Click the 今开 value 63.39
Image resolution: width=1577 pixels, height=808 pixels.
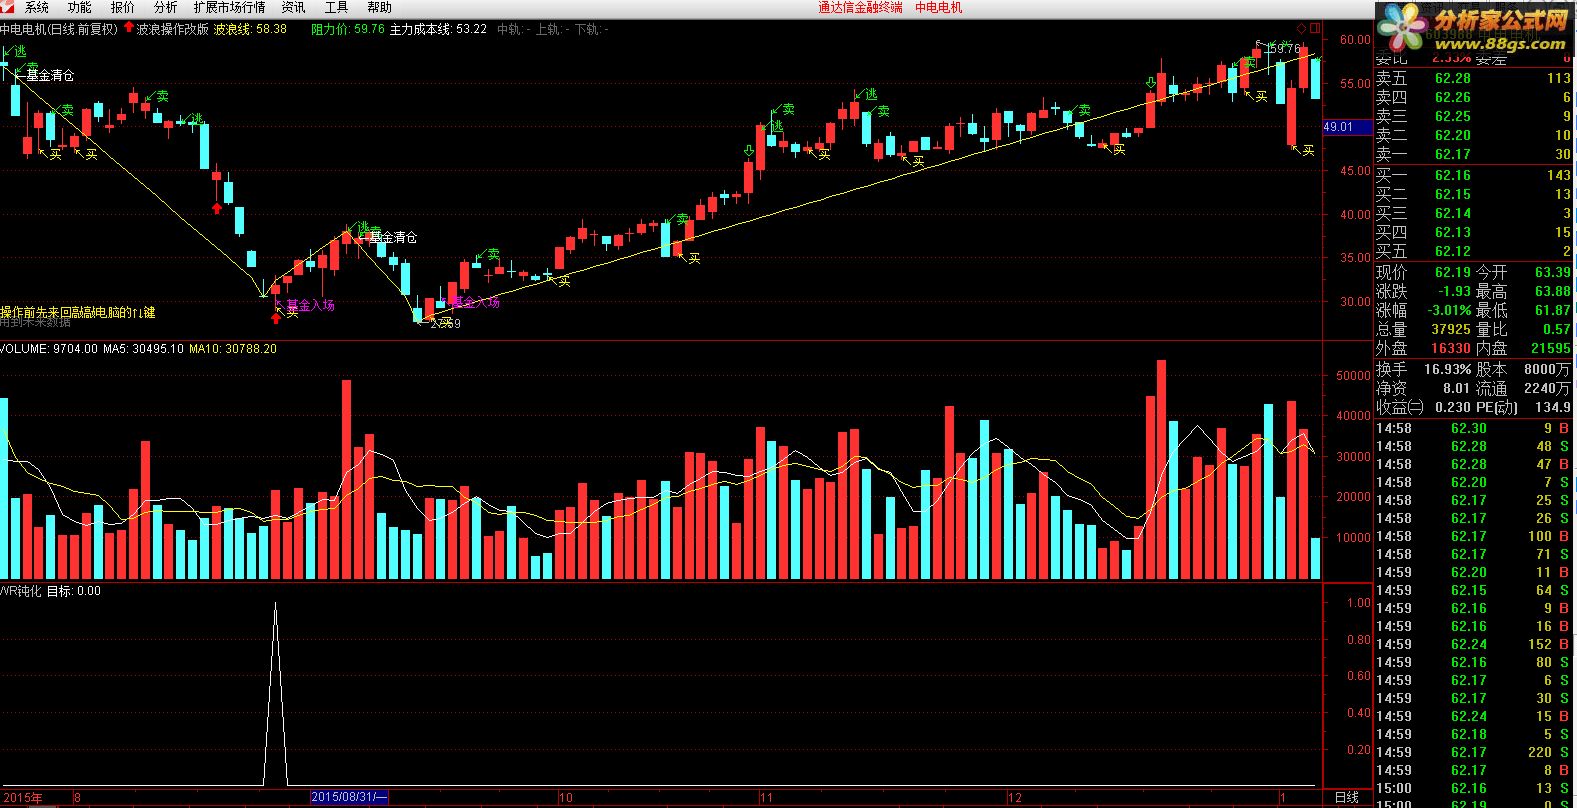point(1552,272)
